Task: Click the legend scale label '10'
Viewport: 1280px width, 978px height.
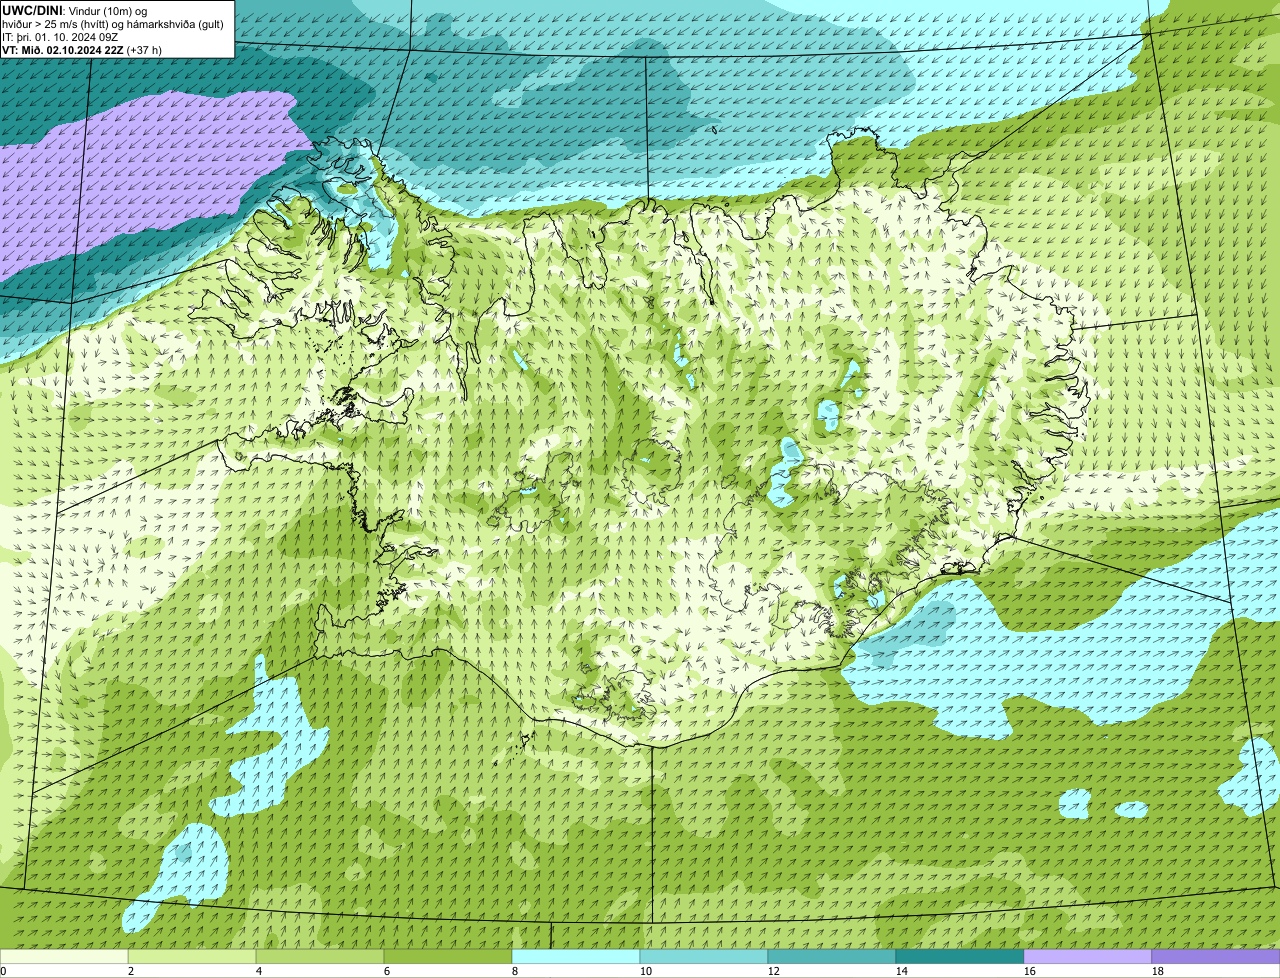Action: (x=646, y=971)
